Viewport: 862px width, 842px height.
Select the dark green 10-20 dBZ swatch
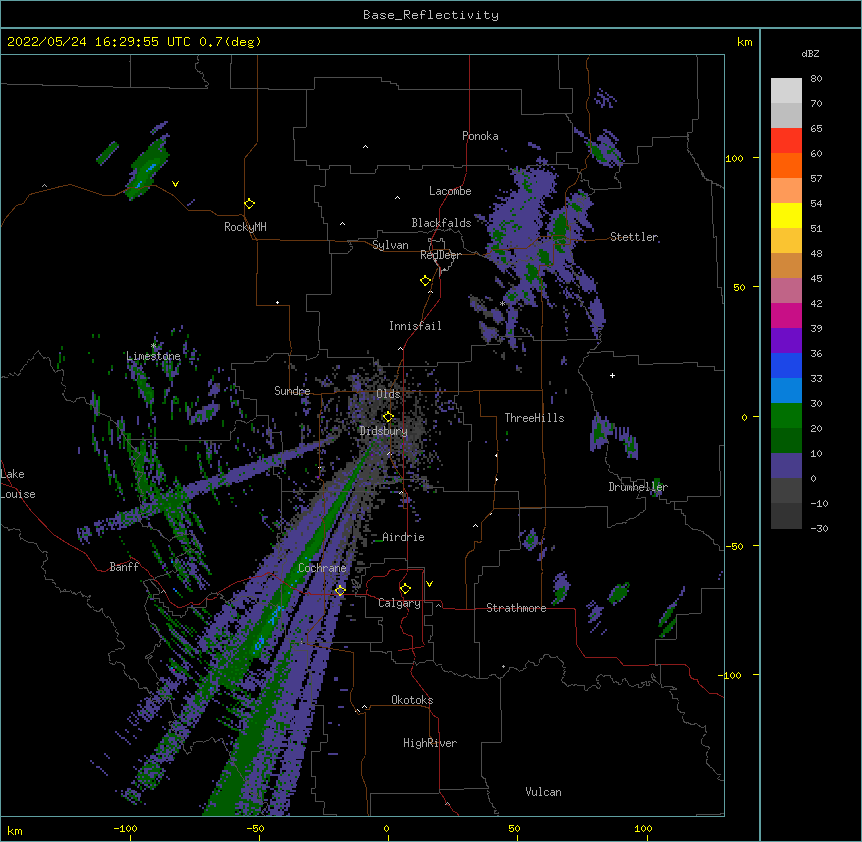[x=786, y=441]
